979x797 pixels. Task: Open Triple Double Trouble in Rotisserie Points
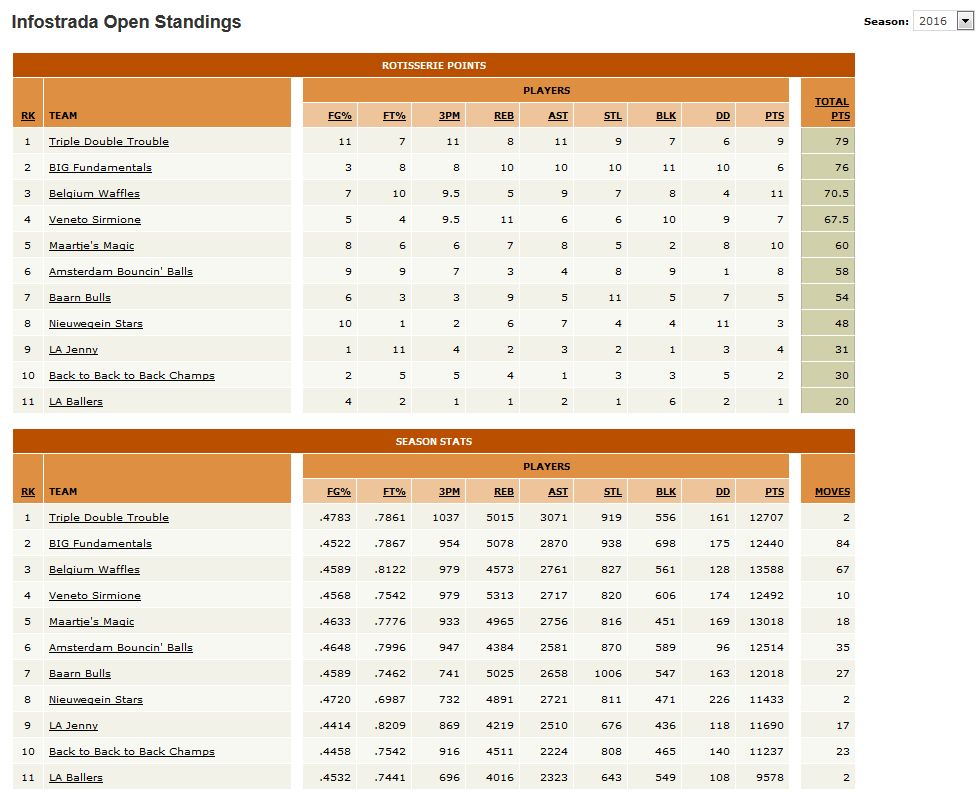[x=109, y=141]
